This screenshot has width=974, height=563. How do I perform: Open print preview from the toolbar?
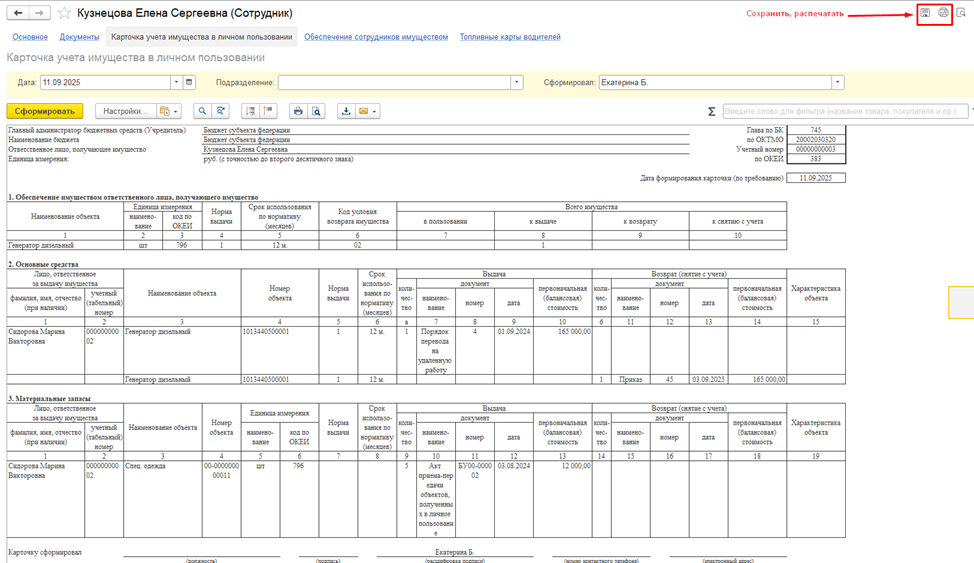316,111
